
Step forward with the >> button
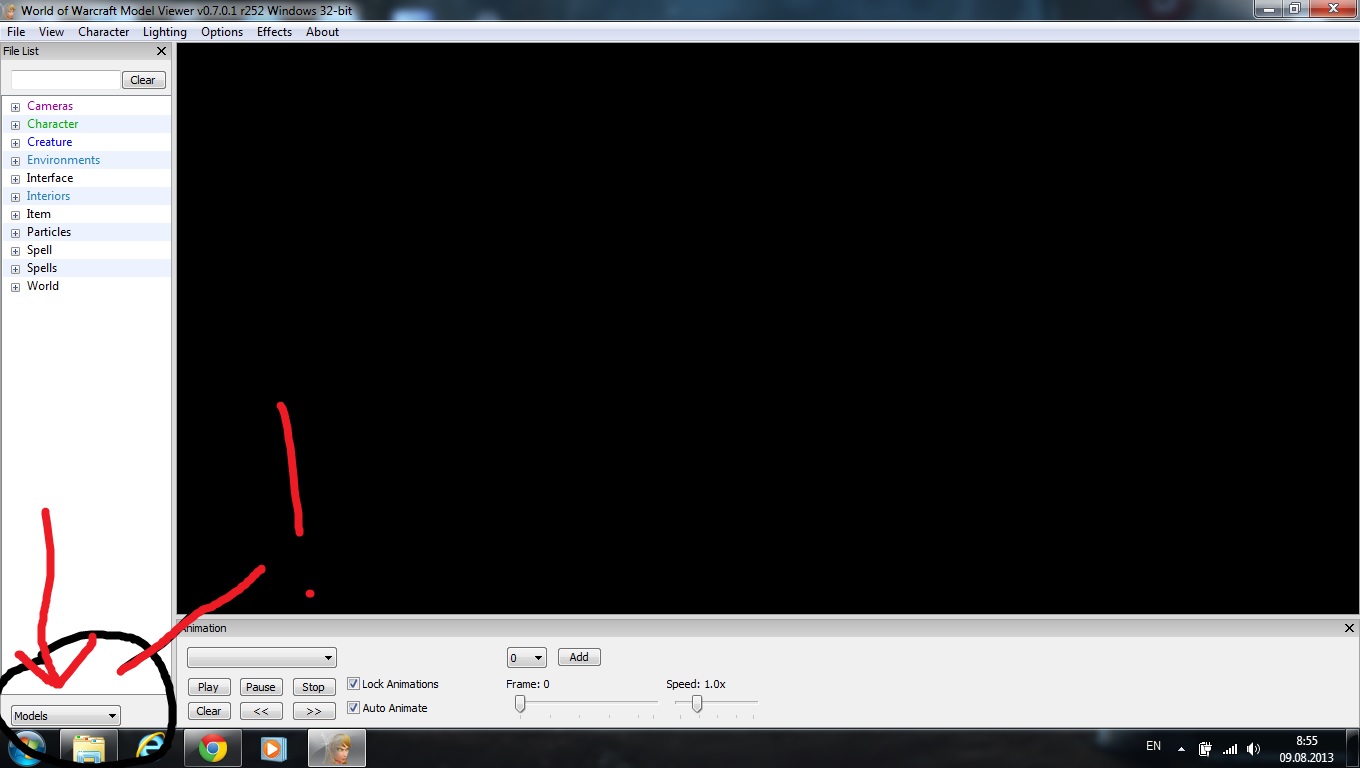[314, 711]
